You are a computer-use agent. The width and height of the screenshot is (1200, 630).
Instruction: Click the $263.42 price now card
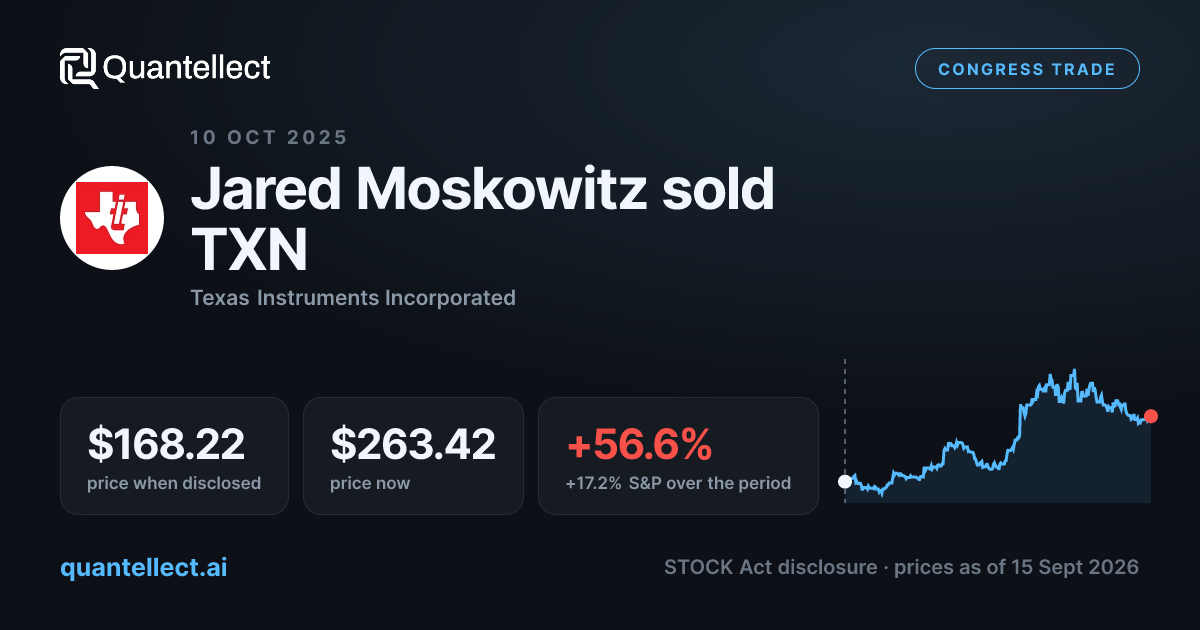click(x=413, y=456)
